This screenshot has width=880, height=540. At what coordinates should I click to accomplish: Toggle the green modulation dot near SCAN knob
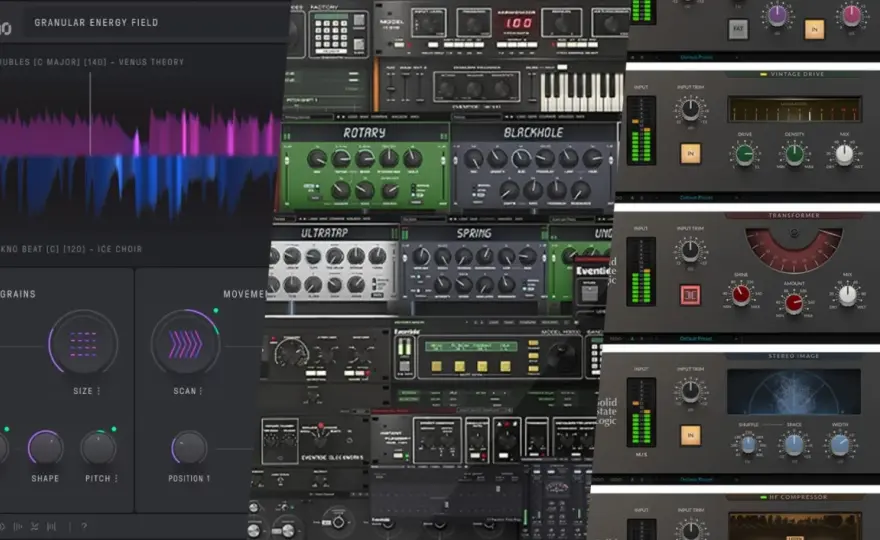(216, 310)
